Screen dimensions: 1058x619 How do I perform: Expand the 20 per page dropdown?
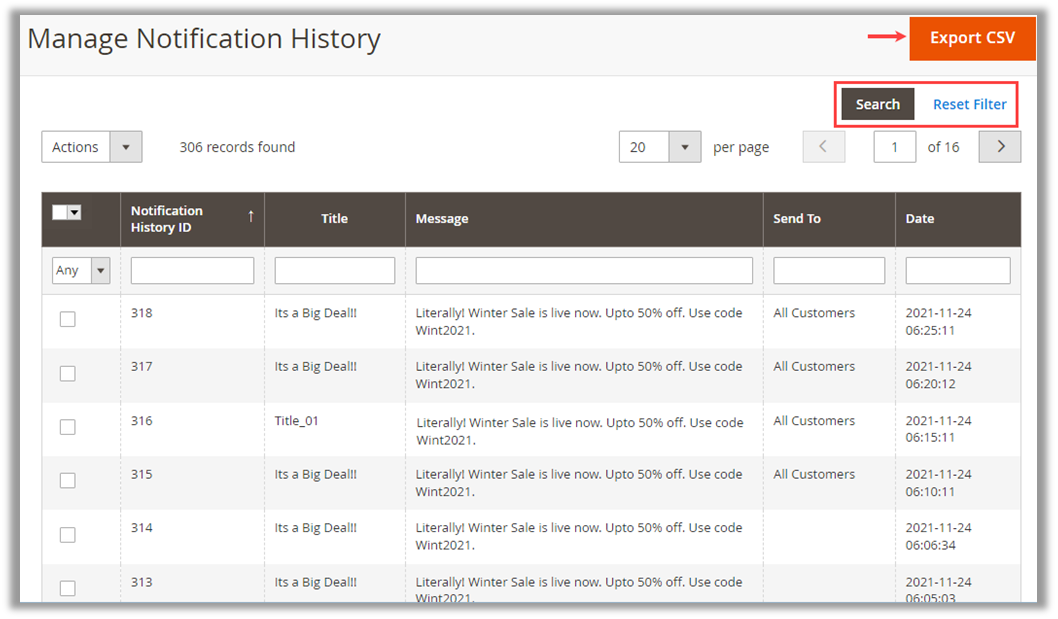click(684, 147)
